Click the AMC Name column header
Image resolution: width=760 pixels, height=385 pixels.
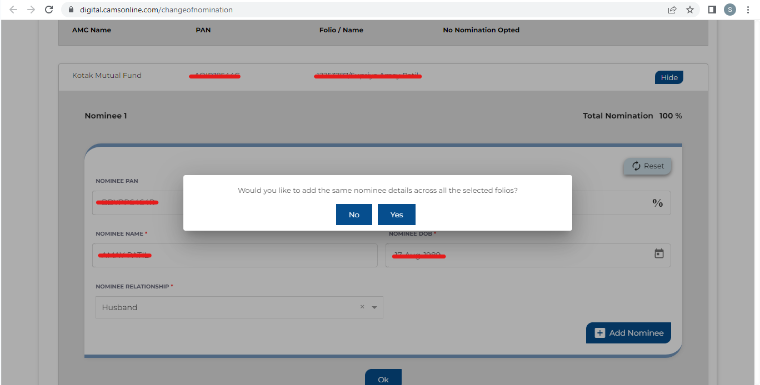[x=92, y=30]
